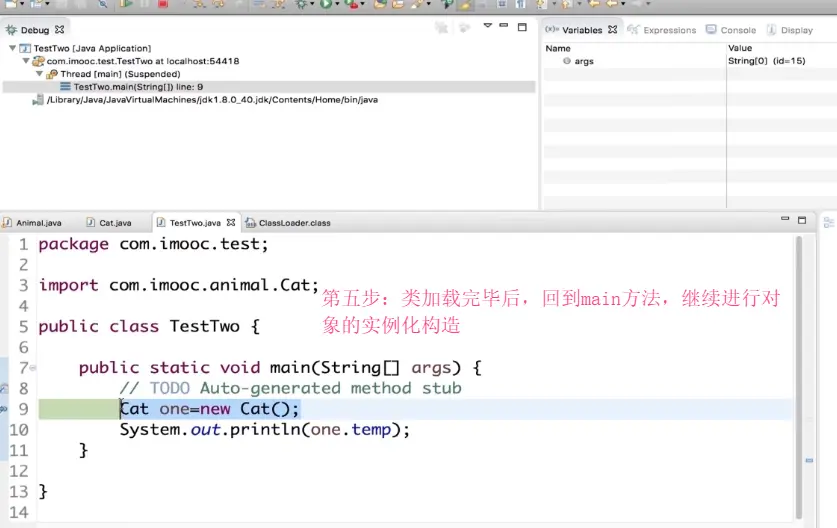Collapse the TestTwo [Java Application] node
This screenshot has width=837, height=528.
(x=12, y=48)
